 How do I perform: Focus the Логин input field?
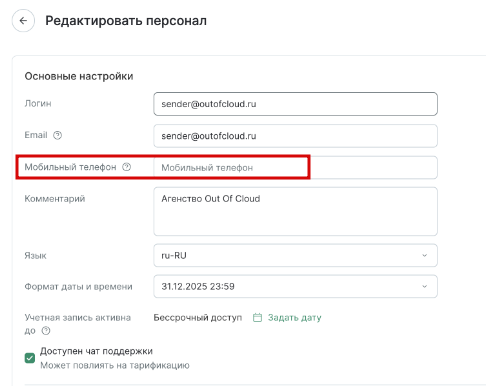click(x=295, y=104)
